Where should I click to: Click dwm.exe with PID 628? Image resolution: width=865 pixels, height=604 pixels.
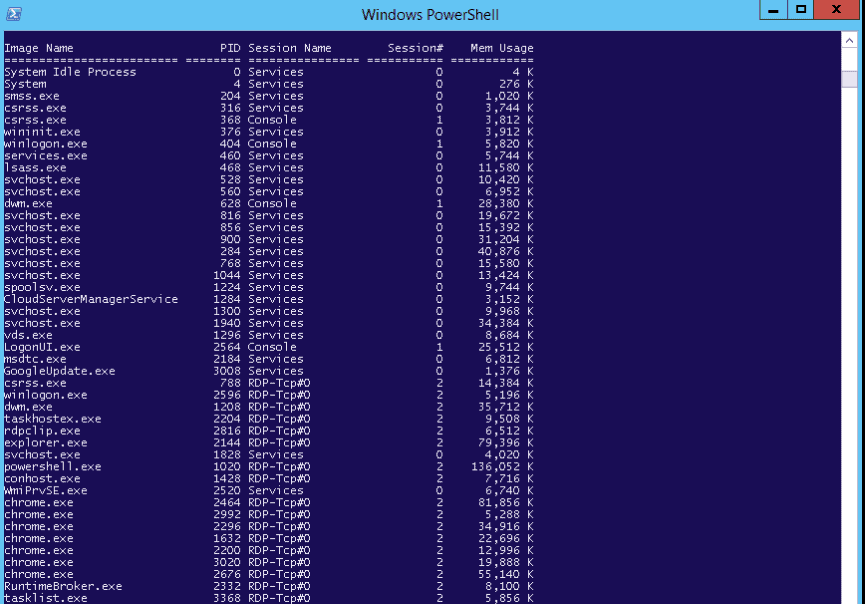tap(28, 204)
